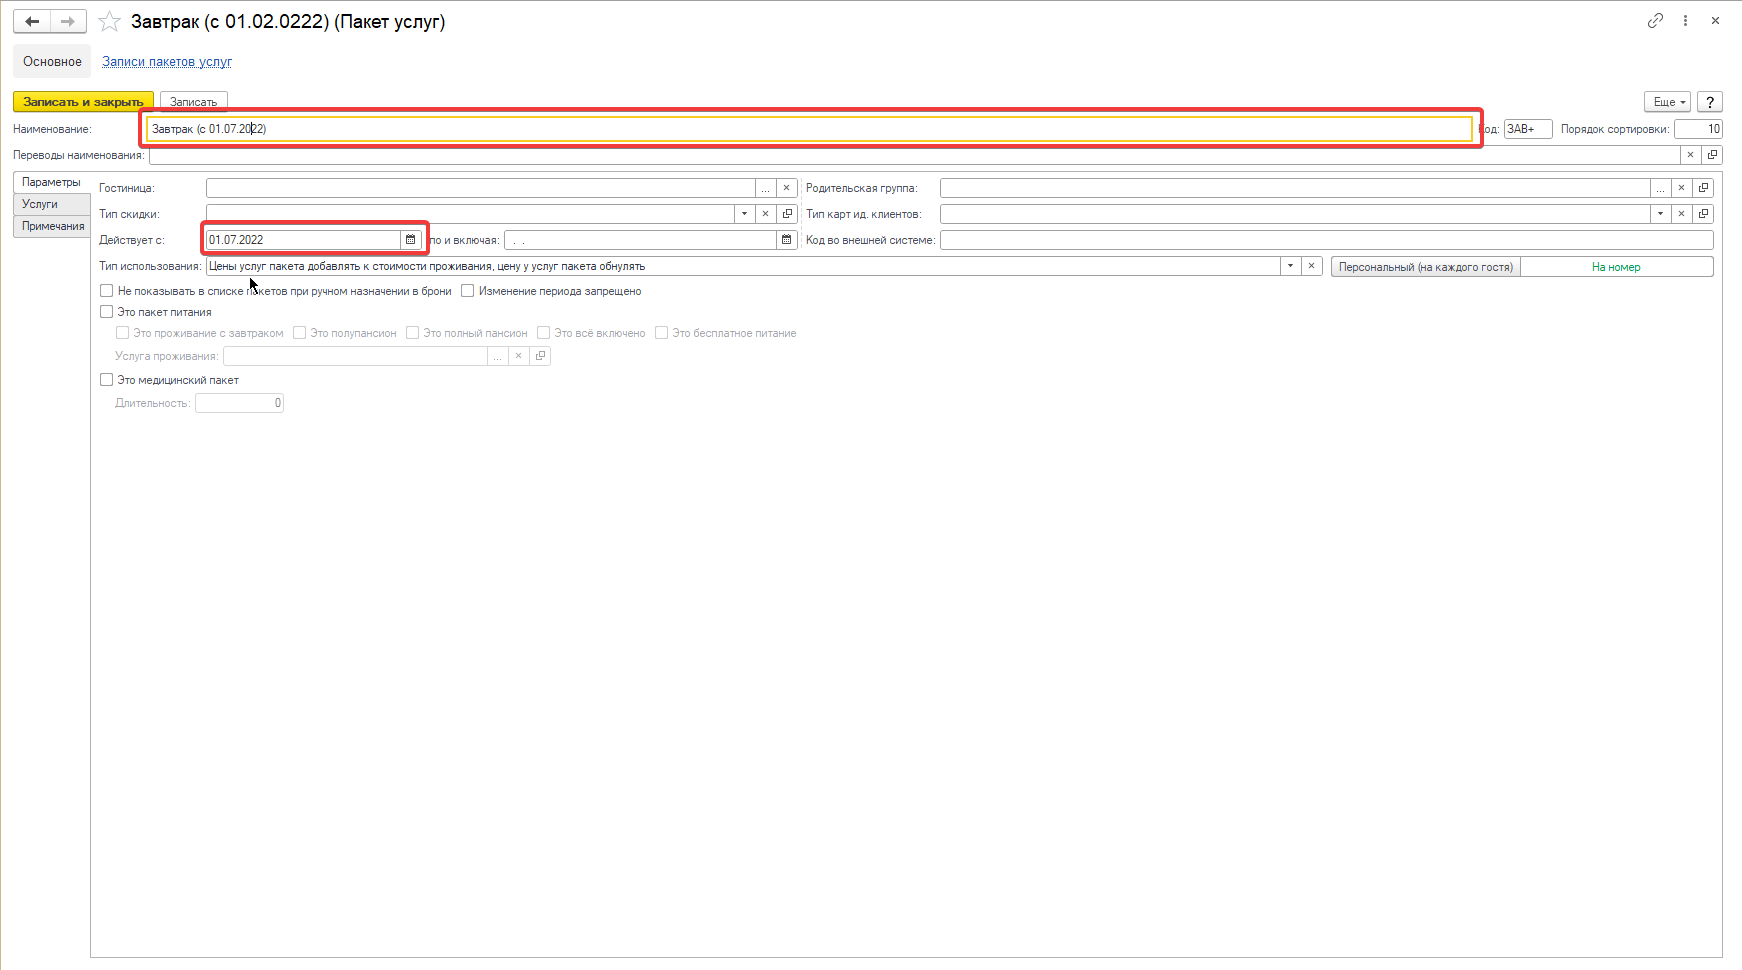Open calendar for Действует с date
1742x970 pixels.
pos(410,240)
